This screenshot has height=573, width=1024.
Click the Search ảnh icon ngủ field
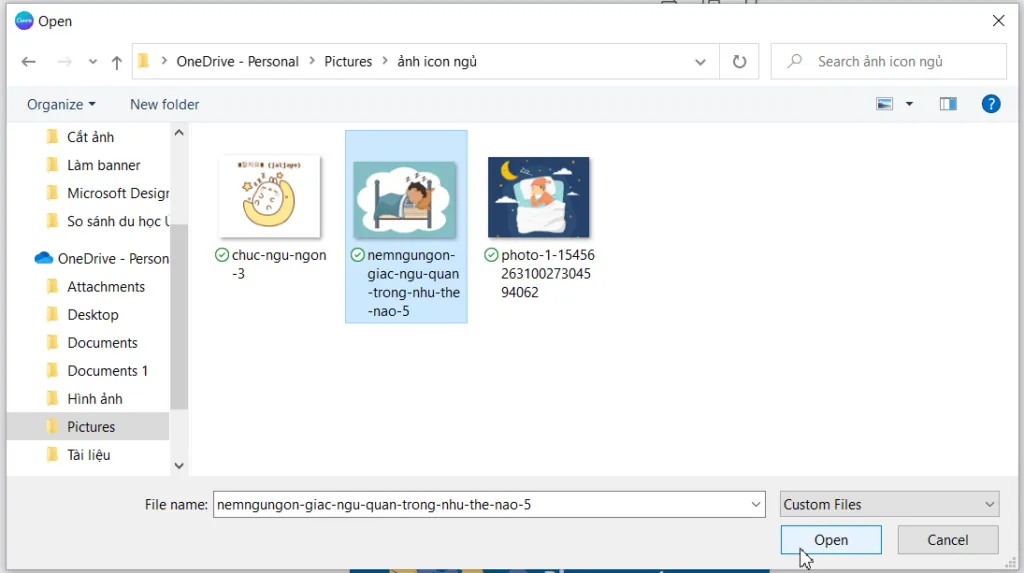point(889,61)
